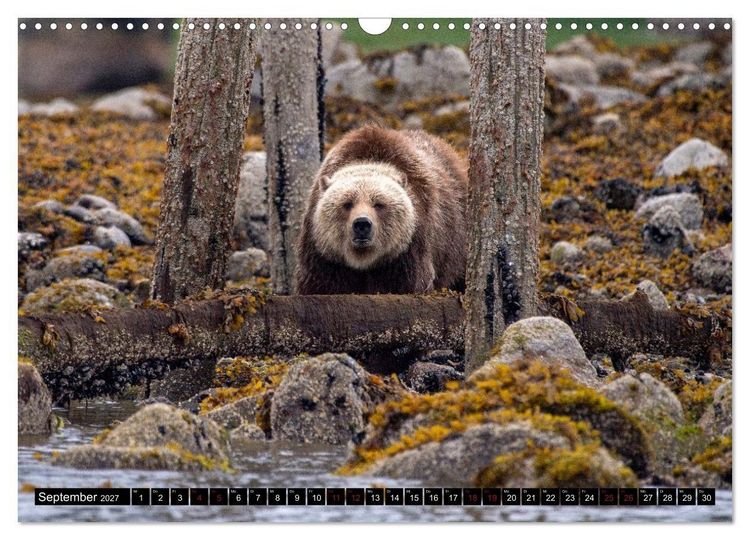Select date cell 9 in calendar strip
Viewport: 750px width, 540px height.
pos(297,497)
